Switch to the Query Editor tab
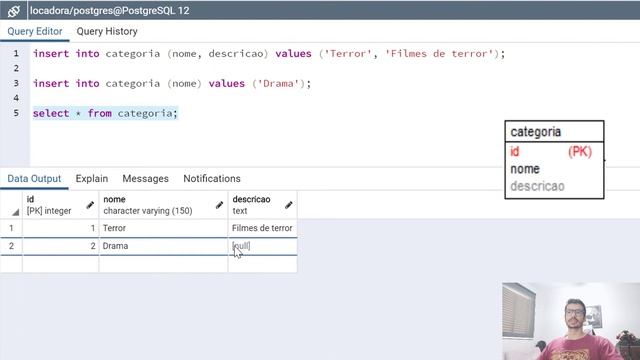 point(35,31)
